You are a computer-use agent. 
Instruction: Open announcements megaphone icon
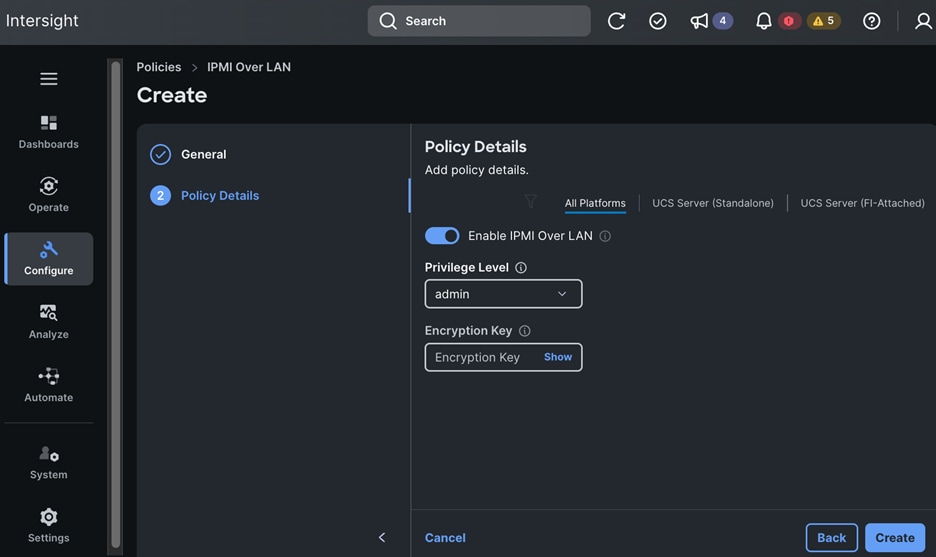(x=699, y=21)
